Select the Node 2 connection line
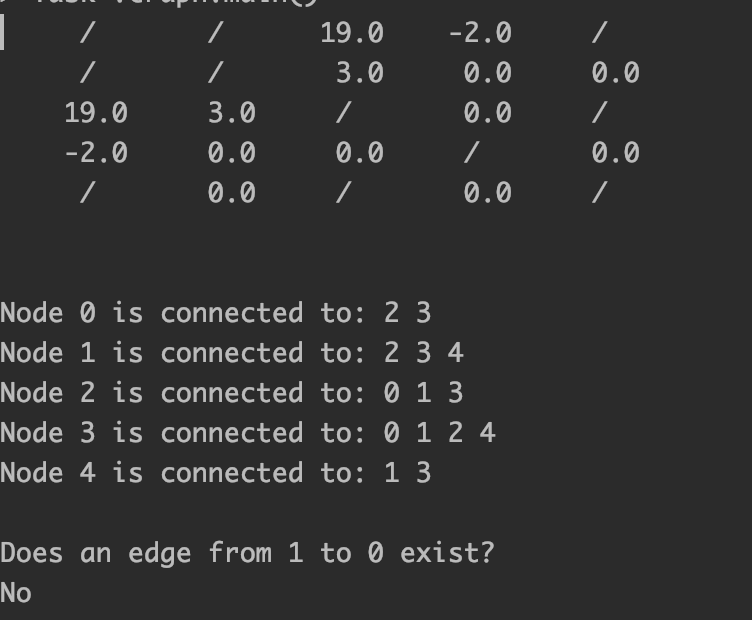Viewport: 752px width, 620px height. coord(232,393)
